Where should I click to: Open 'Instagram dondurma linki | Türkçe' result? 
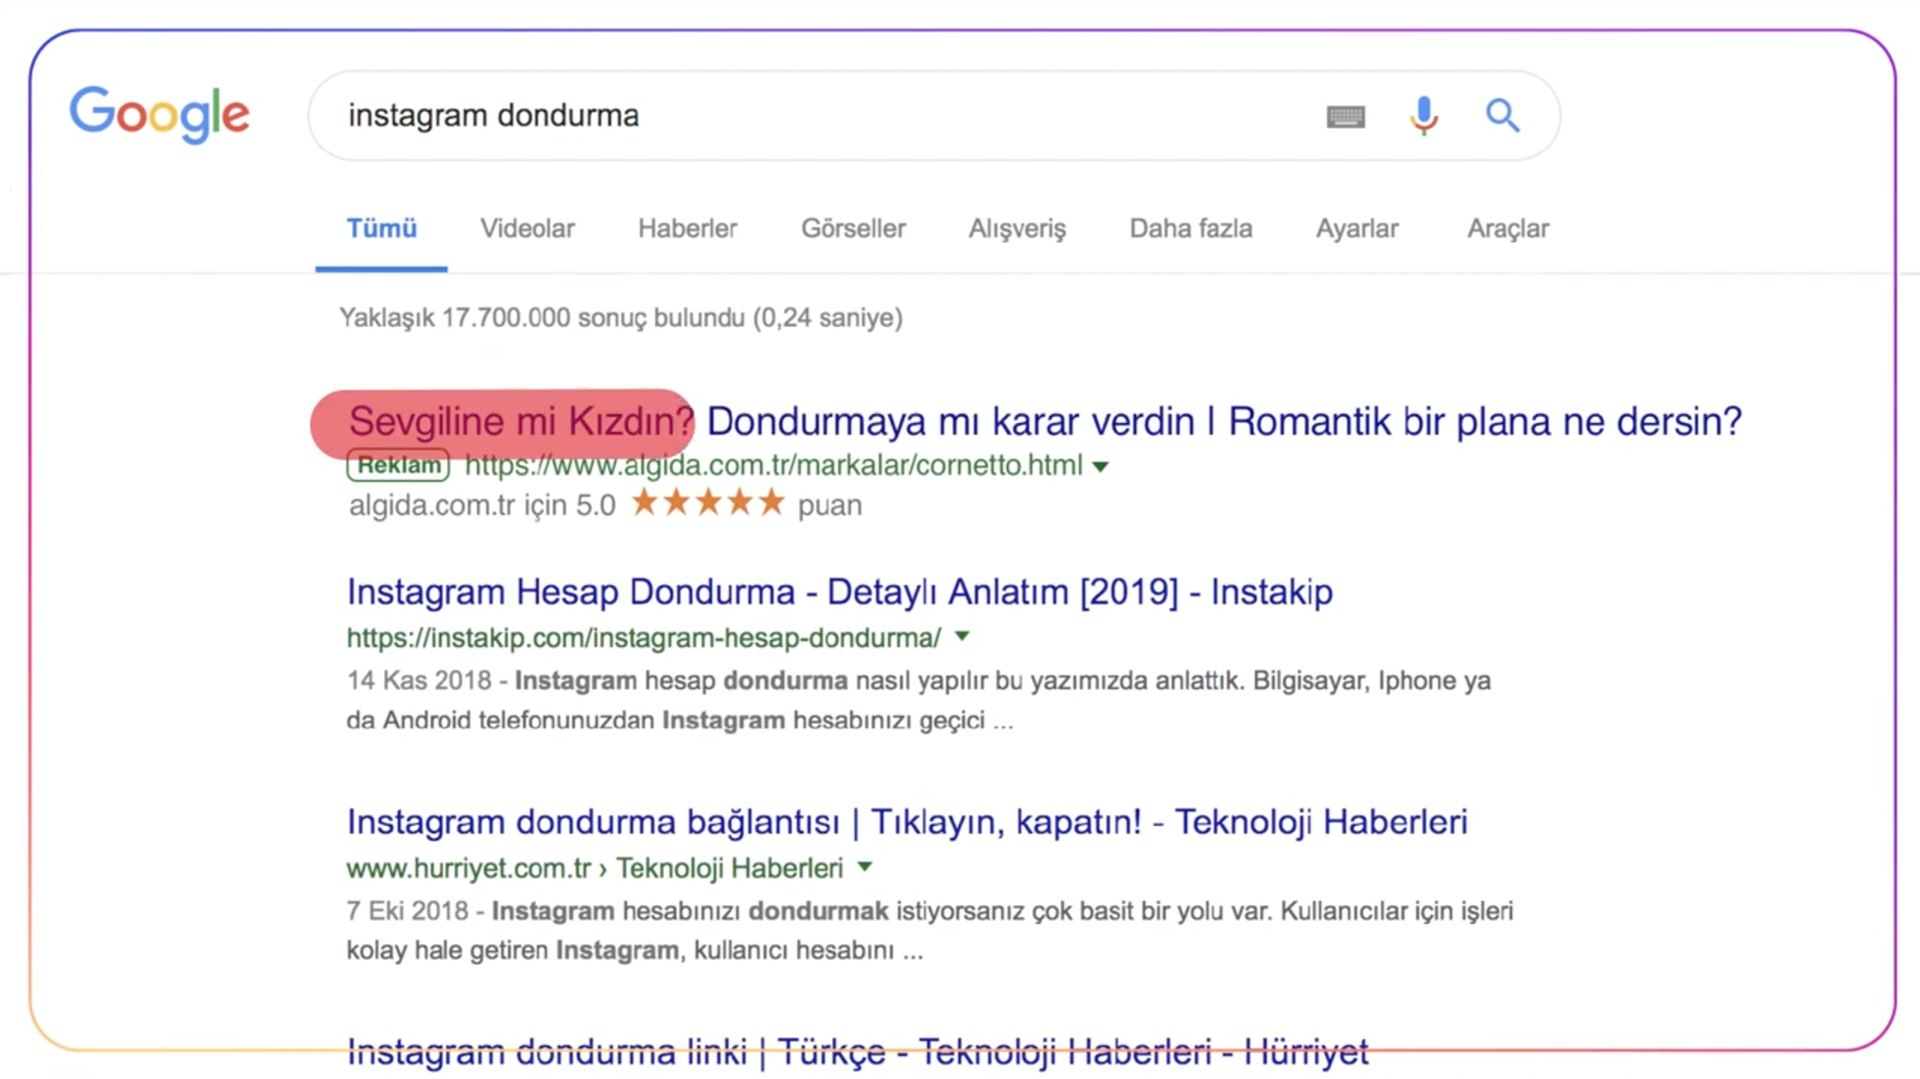click(x=857, y=1051)
